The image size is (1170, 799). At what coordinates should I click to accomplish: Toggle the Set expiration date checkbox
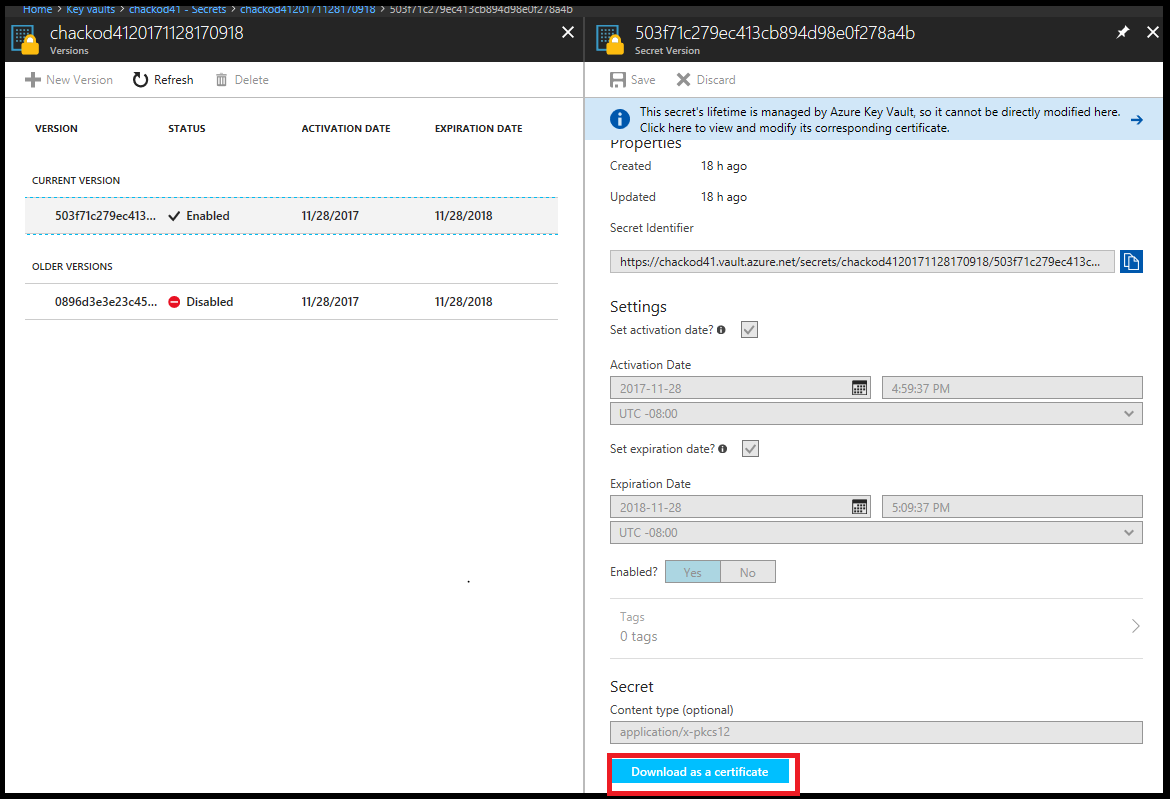750,448
